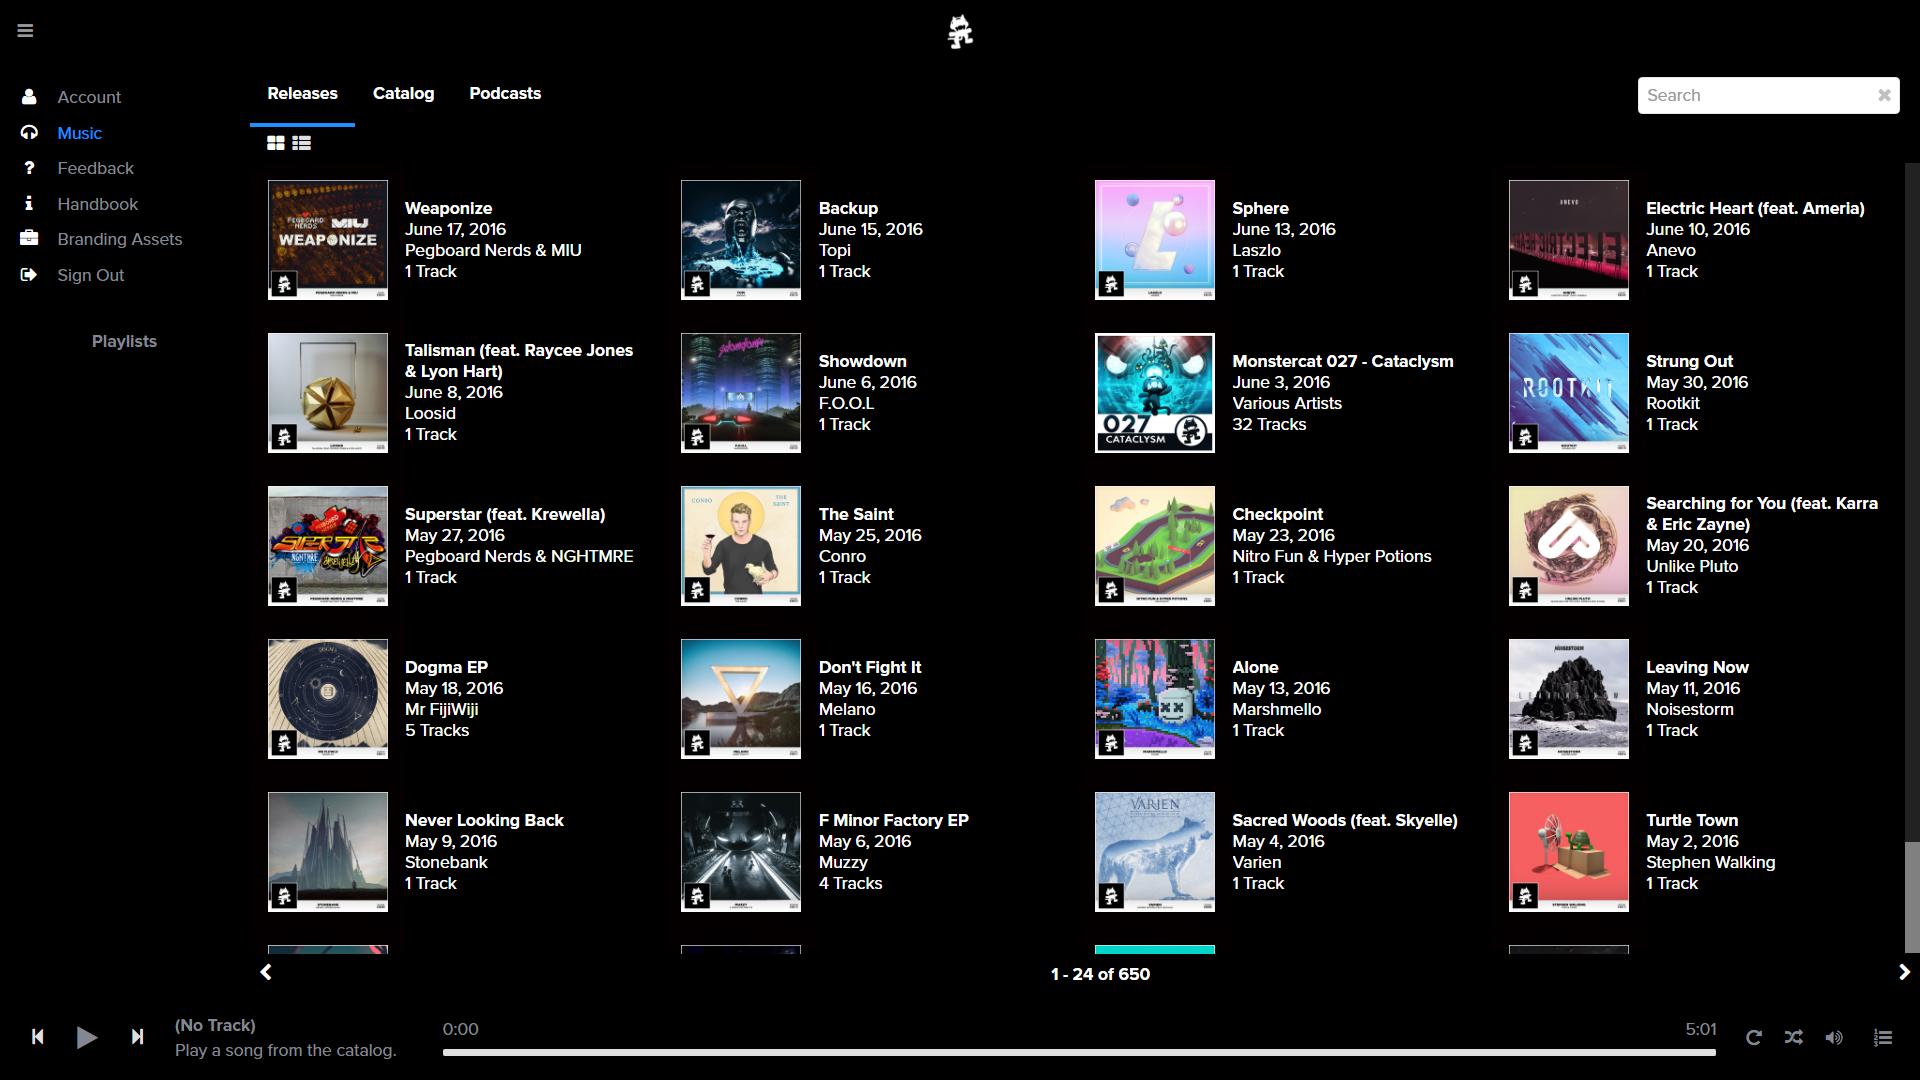The width and height of the screenshot is (1920, 1080).
Task: Click the Feedback question mark icon
Action: coord(29,168)
